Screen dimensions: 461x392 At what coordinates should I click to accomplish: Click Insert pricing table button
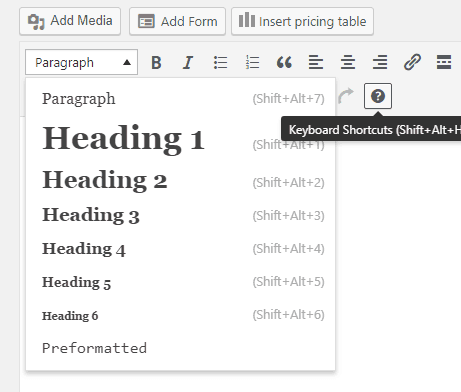pyautogui.click(x=302, y=21)
